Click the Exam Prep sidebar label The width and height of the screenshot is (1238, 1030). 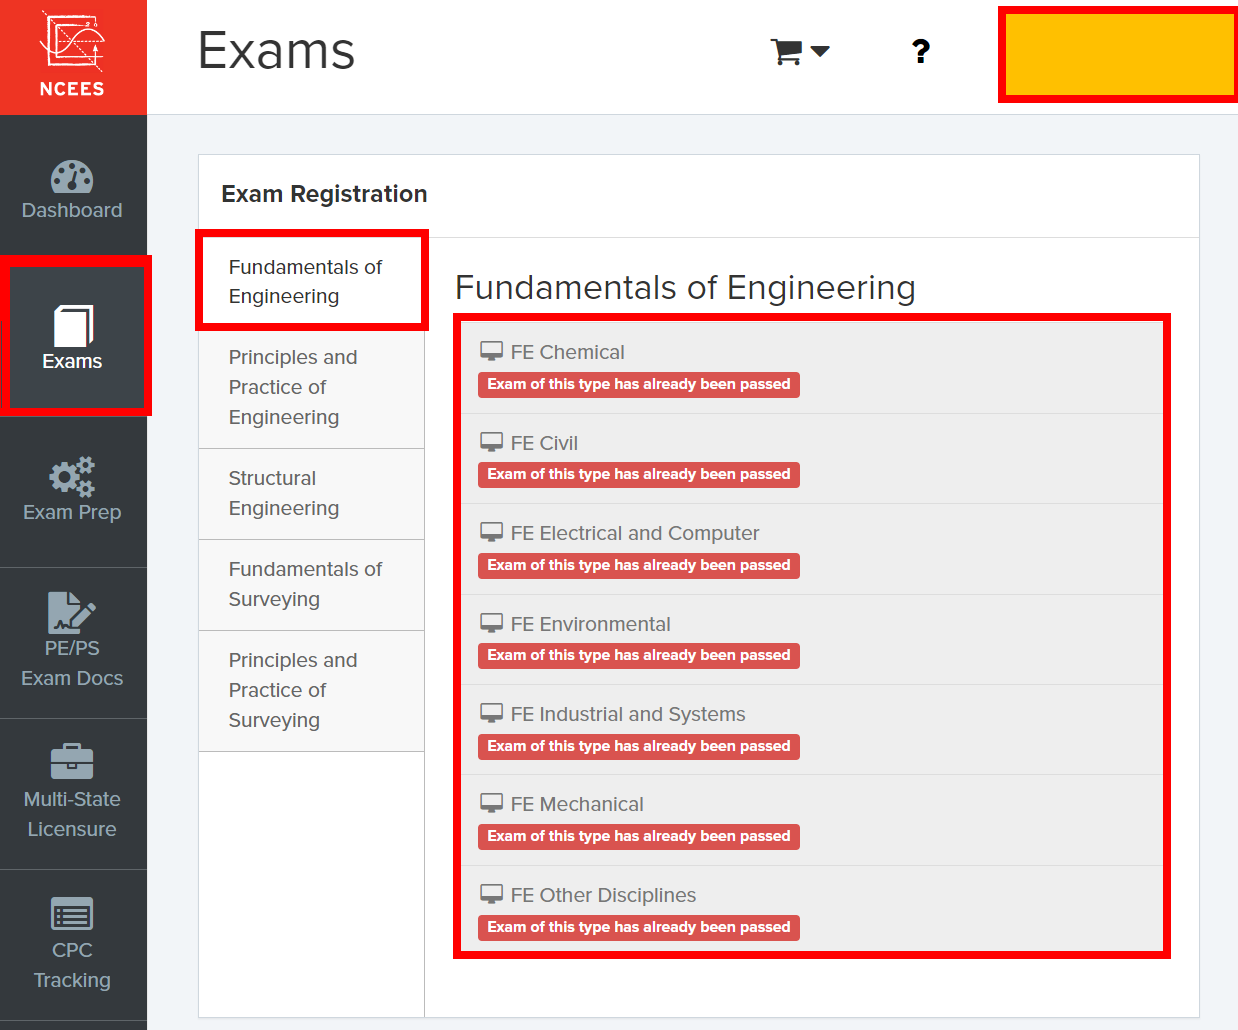tap(72, 512)
